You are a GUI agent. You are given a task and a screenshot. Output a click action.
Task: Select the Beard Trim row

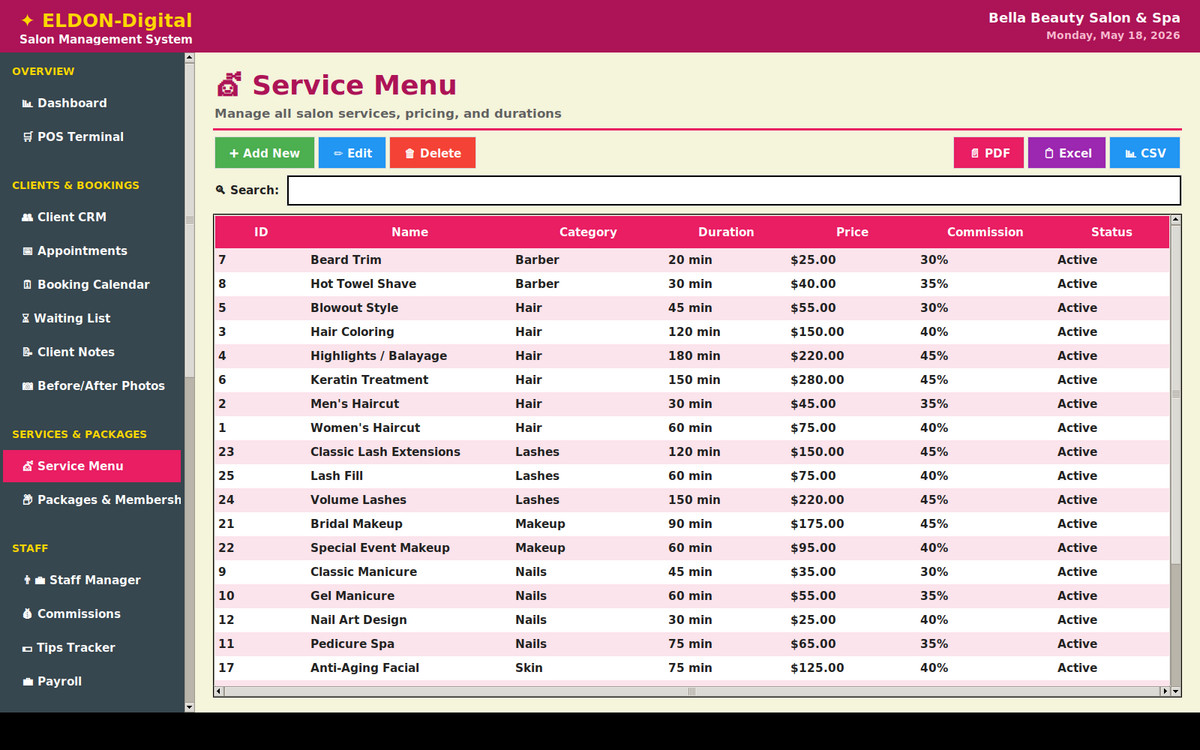coord(692,260)
